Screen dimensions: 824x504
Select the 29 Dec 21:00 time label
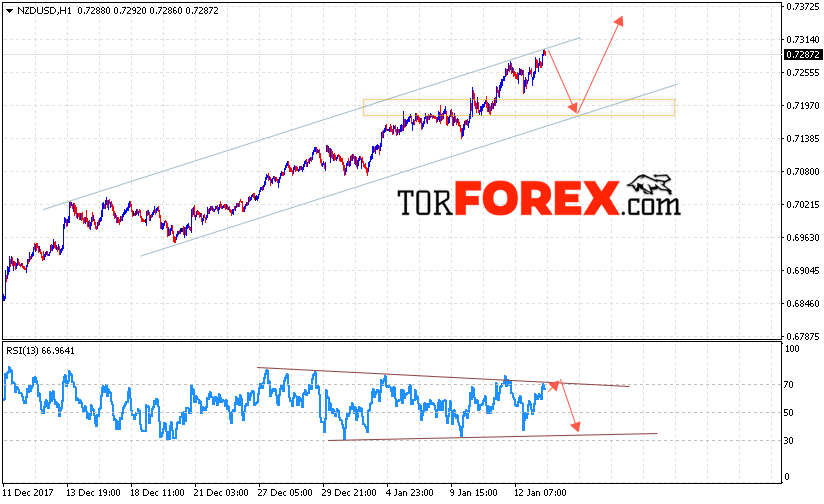(349, 493)
